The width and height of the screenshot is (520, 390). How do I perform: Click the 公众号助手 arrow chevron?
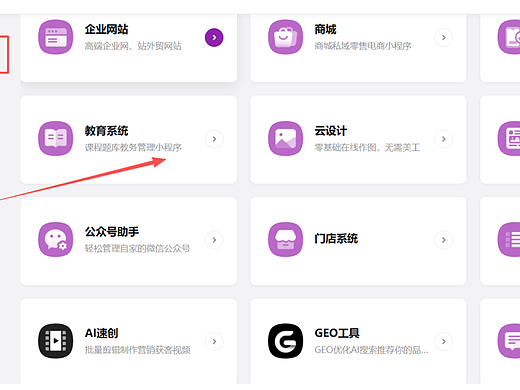click(214, 240)
